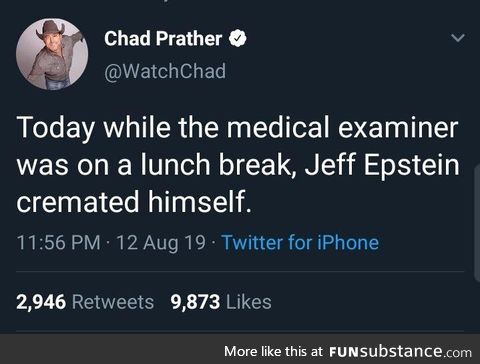Screen dimensions: 480x364
Task: Click the 'More like this at' text
Action: point(273,351)
